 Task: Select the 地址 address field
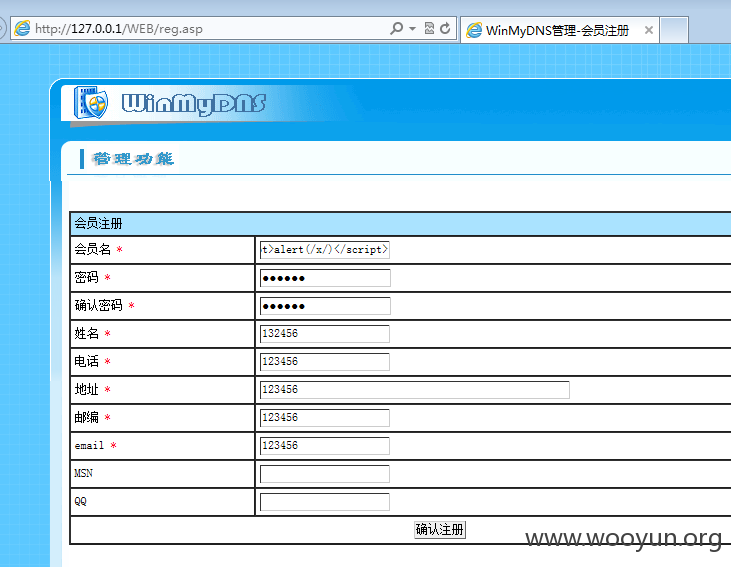tap(414, 390)
